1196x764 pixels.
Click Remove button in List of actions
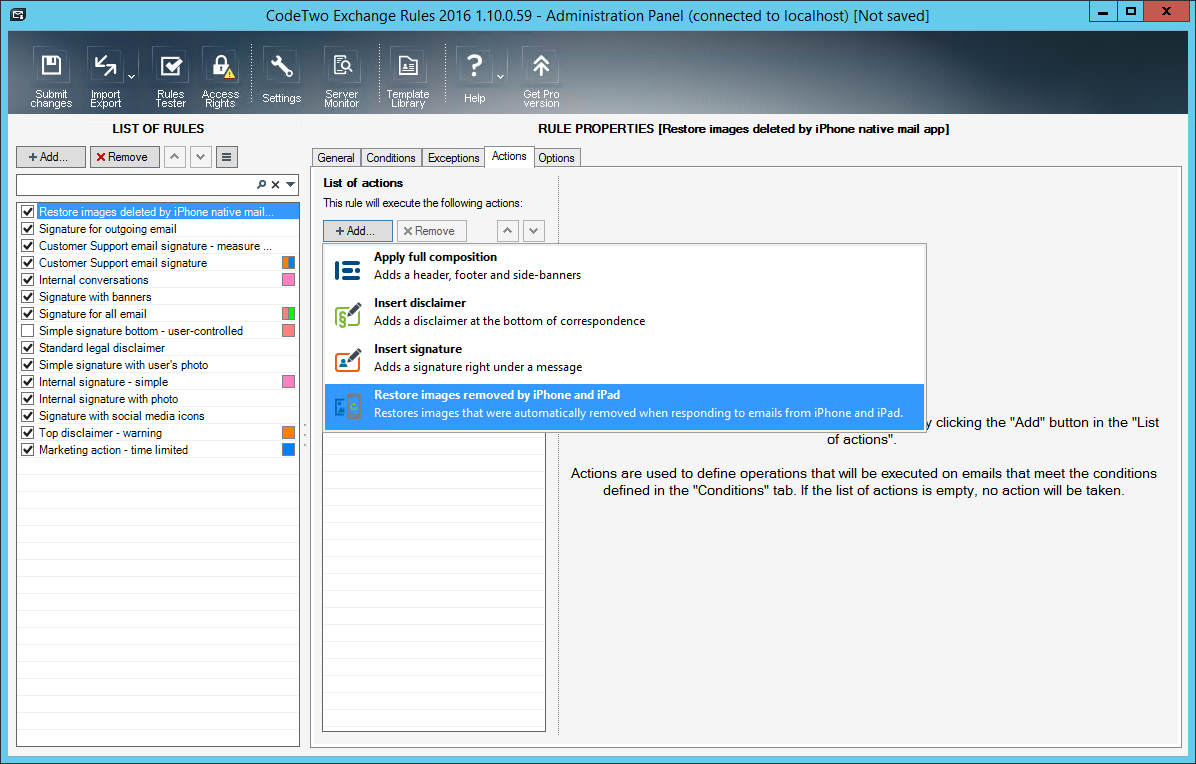pos(432,231)
